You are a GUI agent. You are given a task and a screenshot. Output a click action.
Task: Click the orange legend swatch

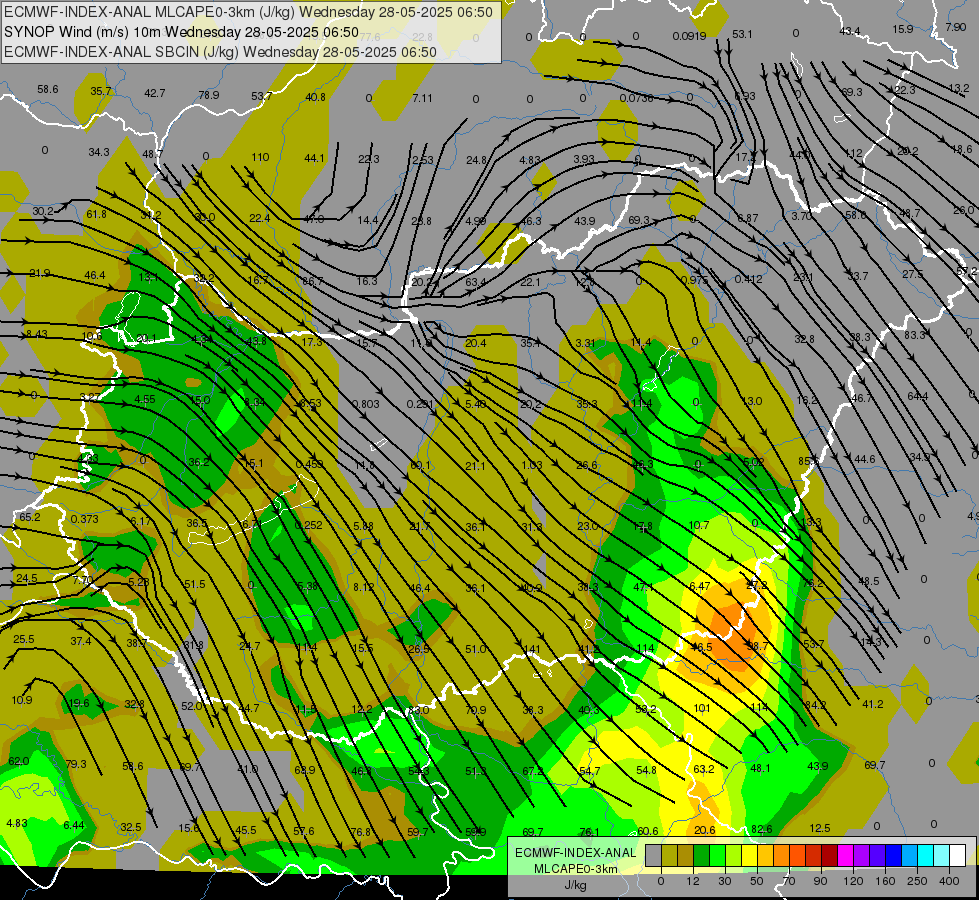click(782, 855)
